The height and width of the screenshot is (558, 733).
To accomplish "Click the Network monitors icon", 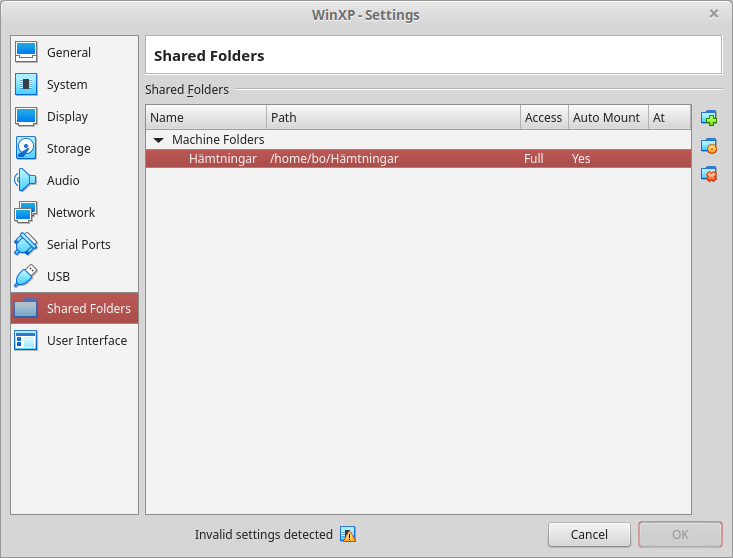I will coord(26,212).
